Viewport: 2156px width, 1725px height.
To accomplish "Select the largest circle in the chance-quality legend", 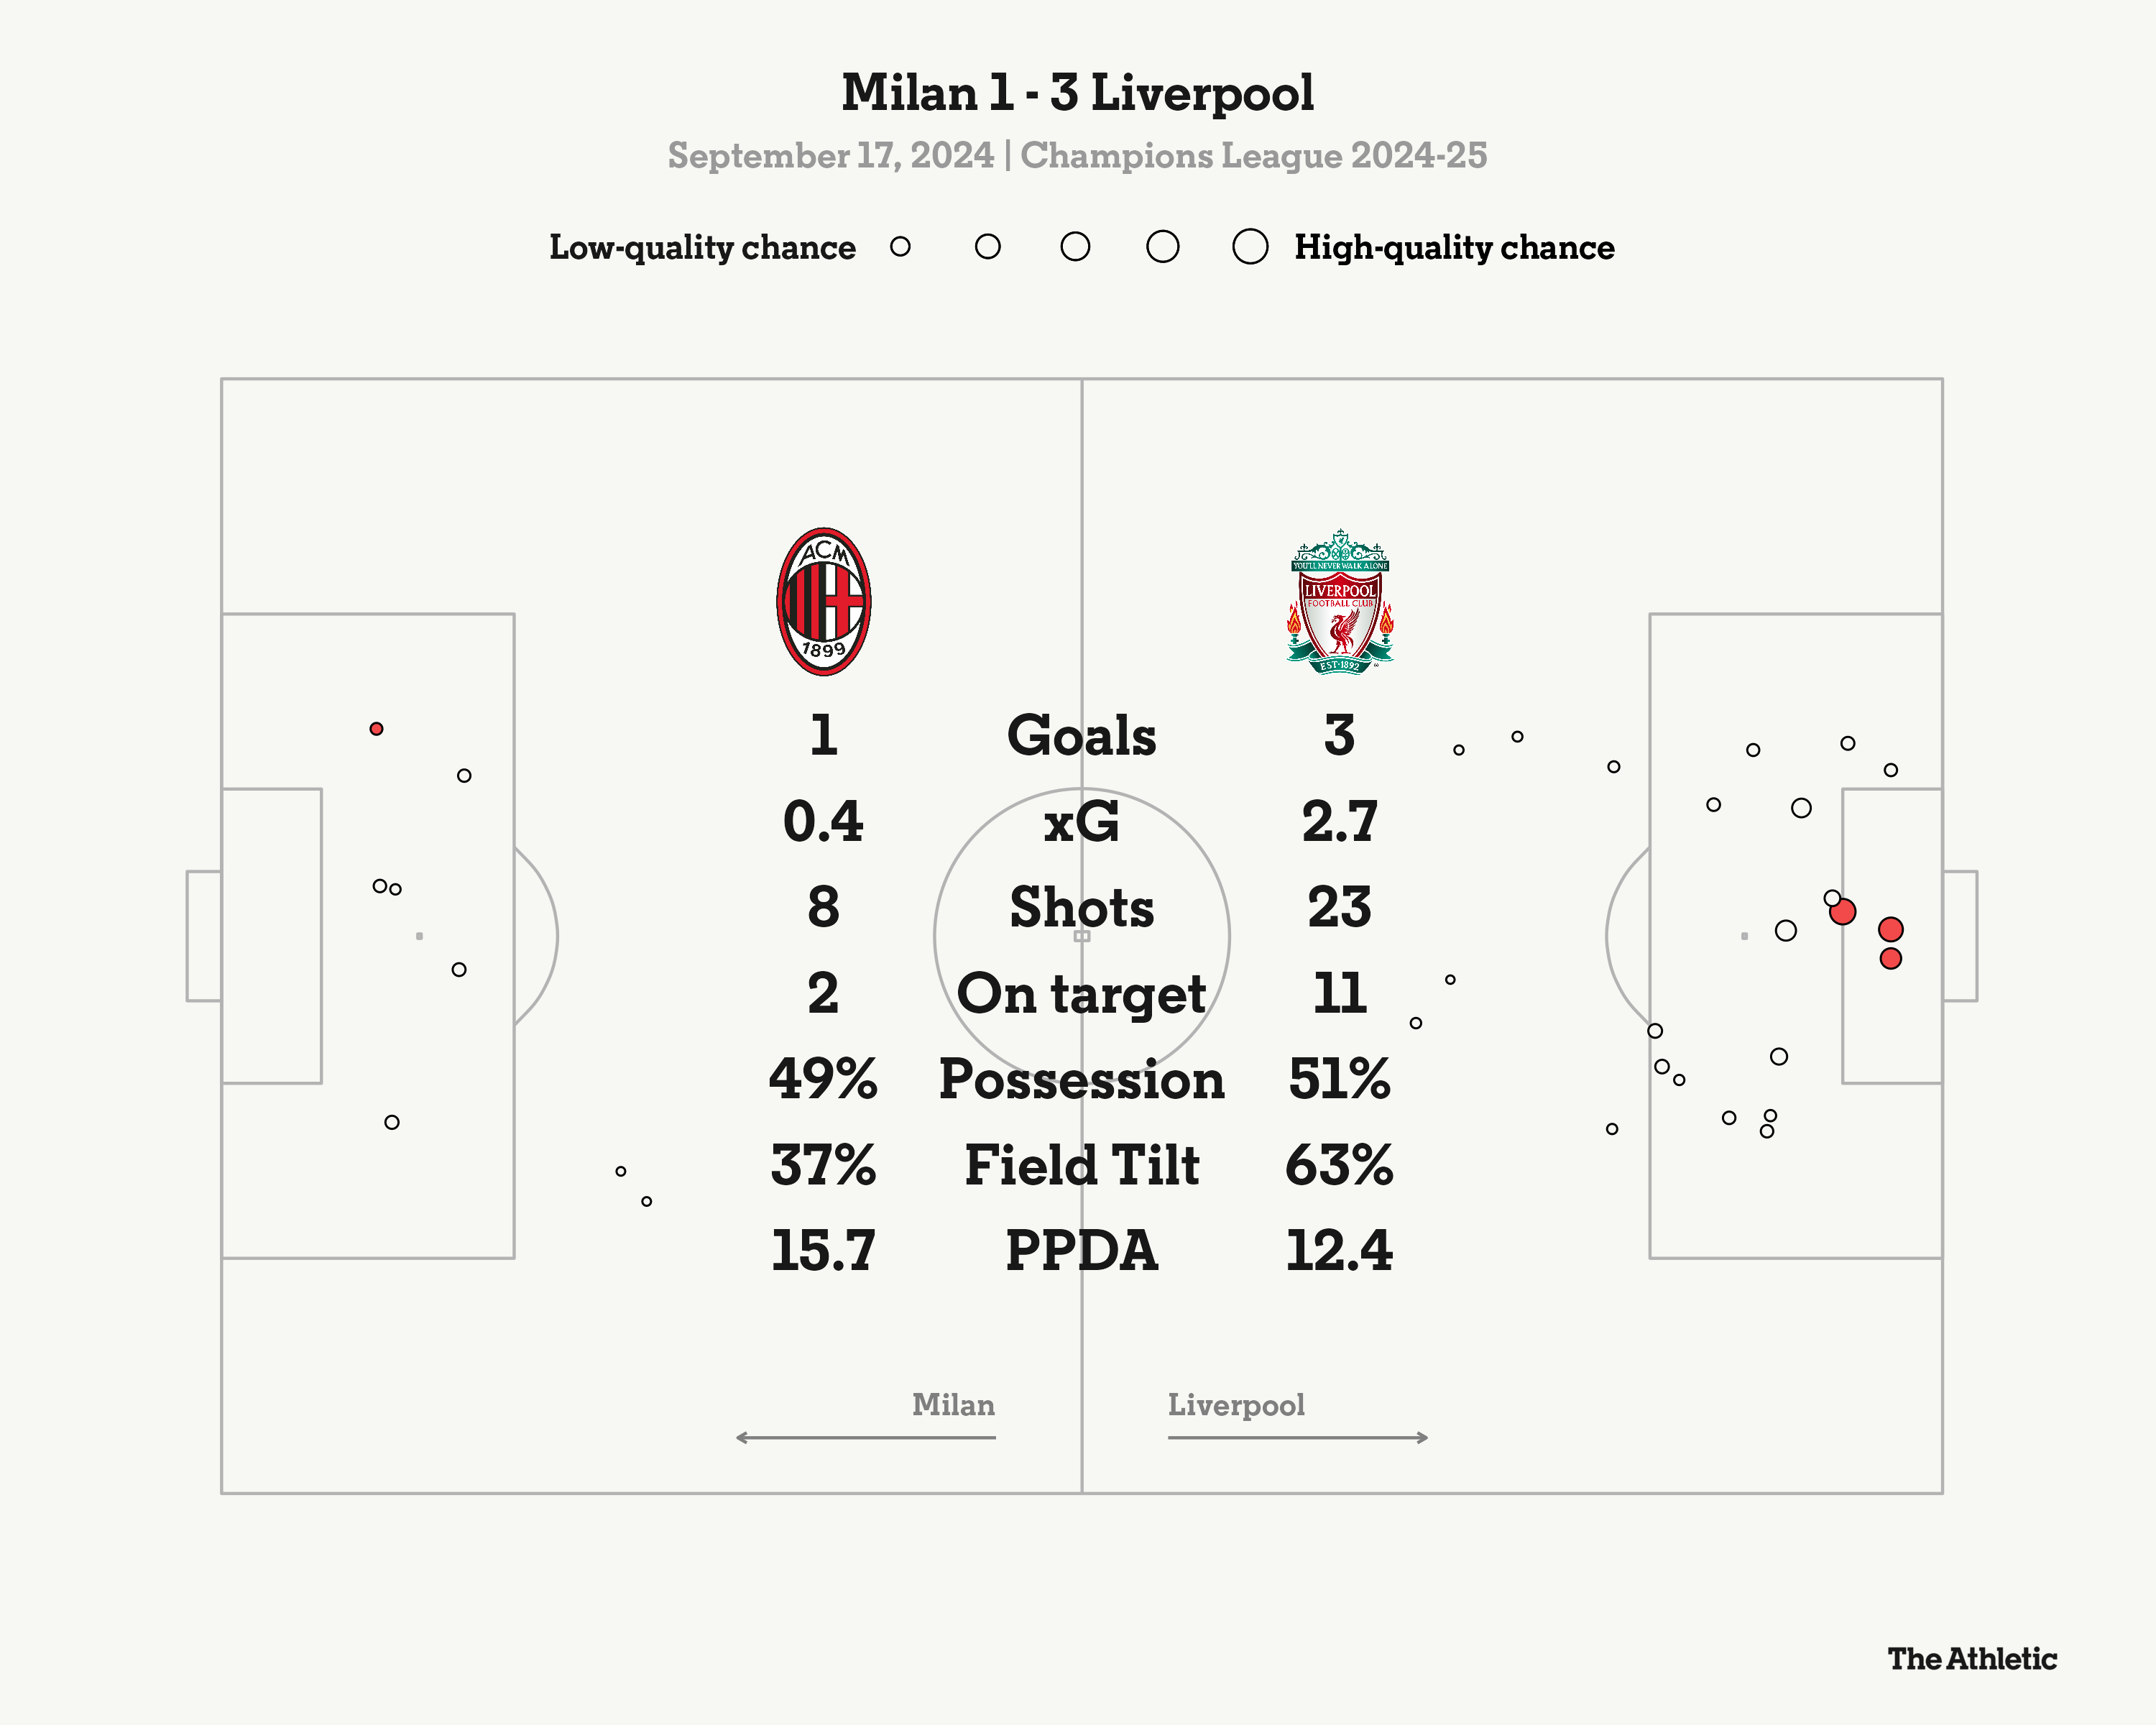I will [x=1250, y=247].
